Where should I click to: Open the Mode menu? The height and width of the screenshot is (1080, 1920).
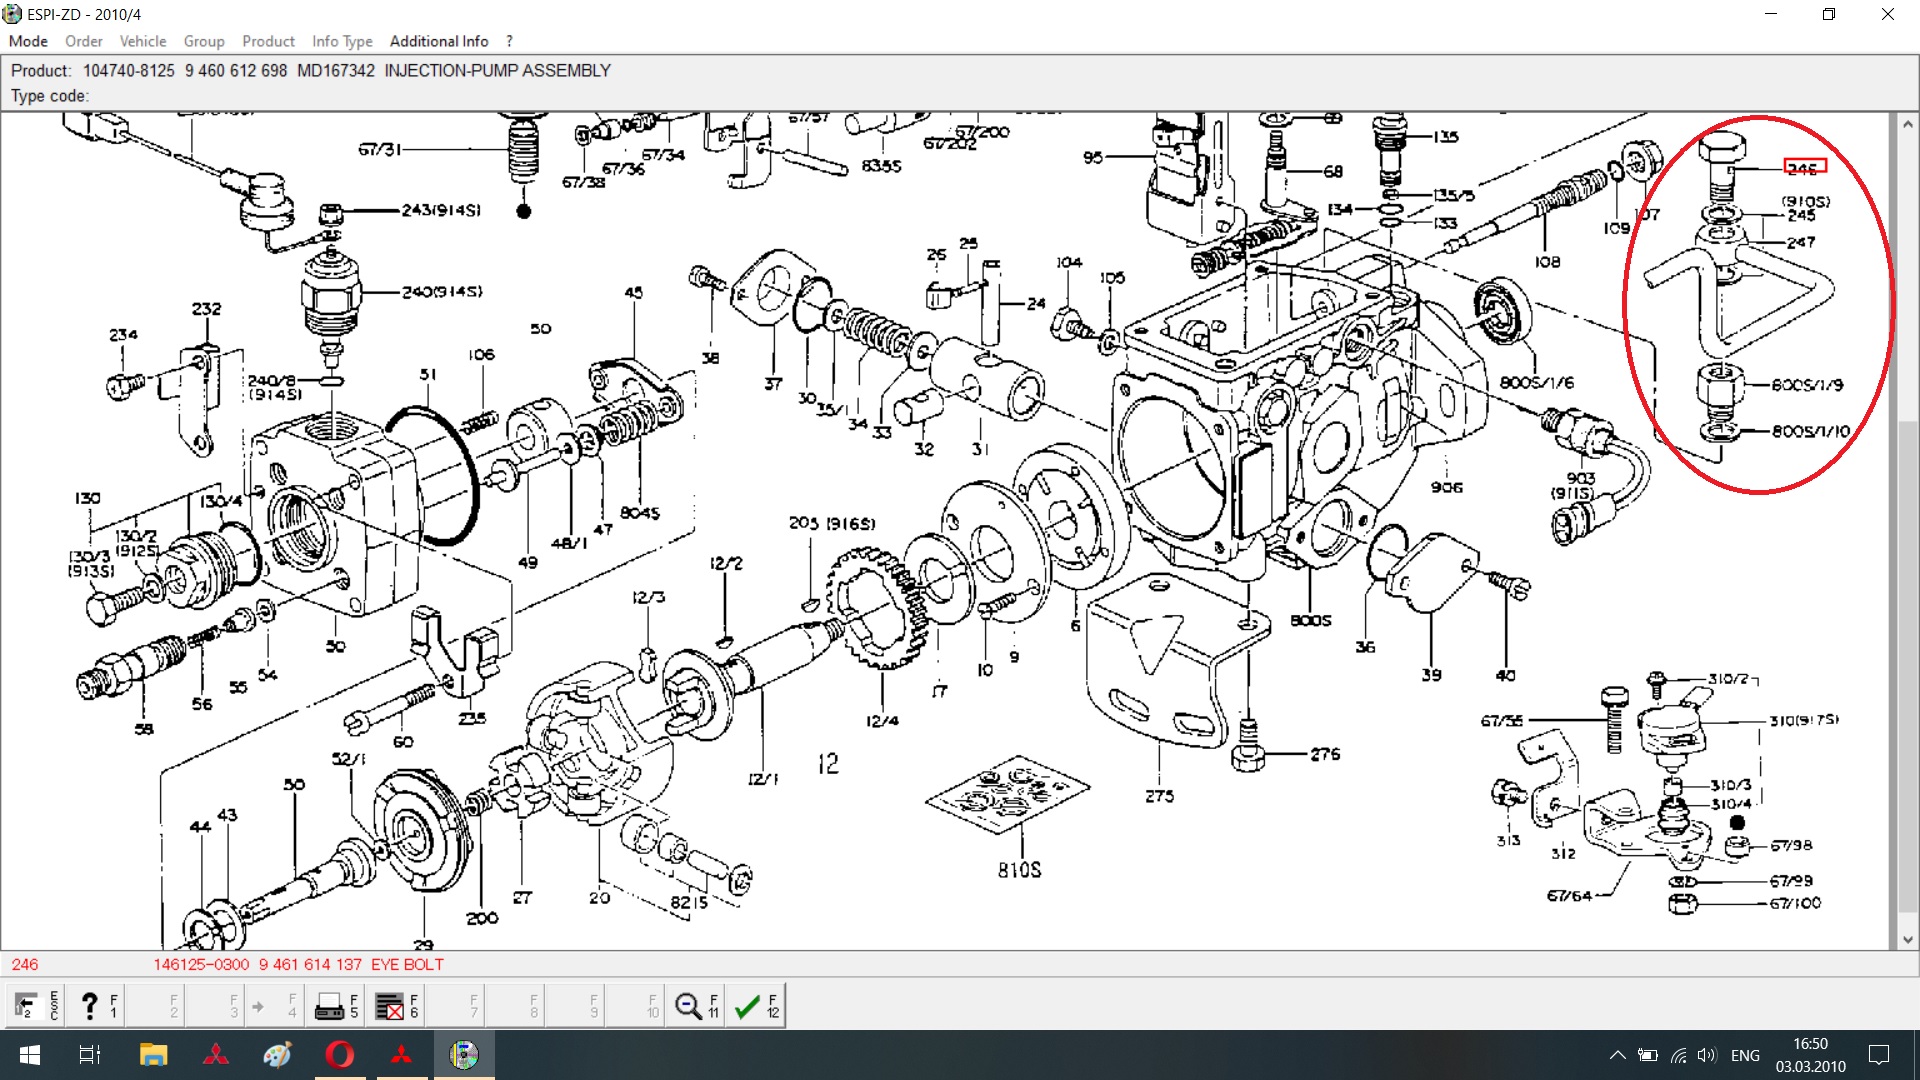click(x=28, y=41)
